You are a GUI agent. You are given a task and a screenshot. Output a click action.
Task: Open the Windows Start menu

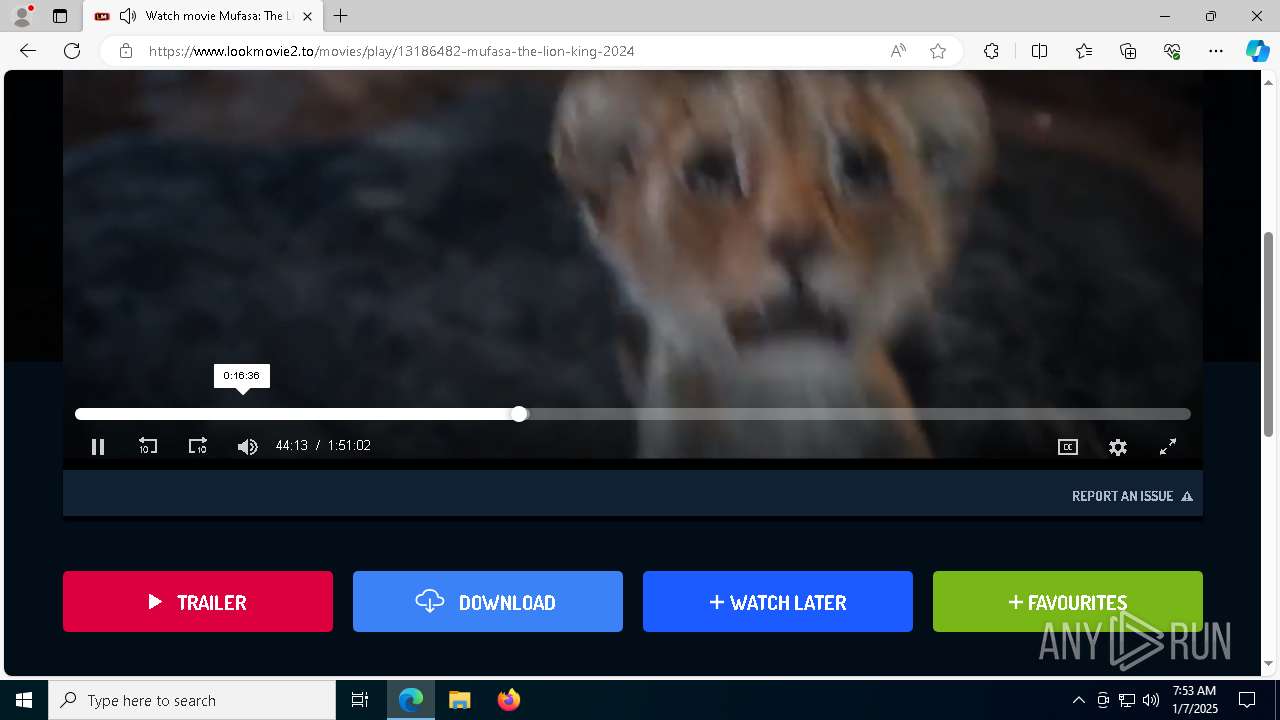[24, 700]
